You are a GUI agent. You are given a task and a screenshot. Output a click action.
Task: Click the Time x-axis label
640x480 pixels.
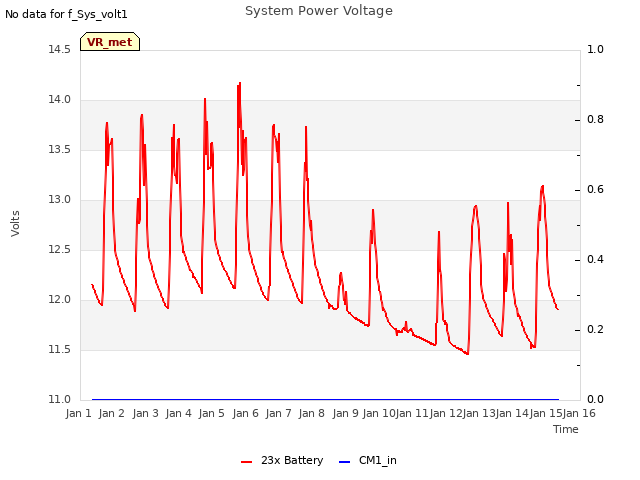566,429
